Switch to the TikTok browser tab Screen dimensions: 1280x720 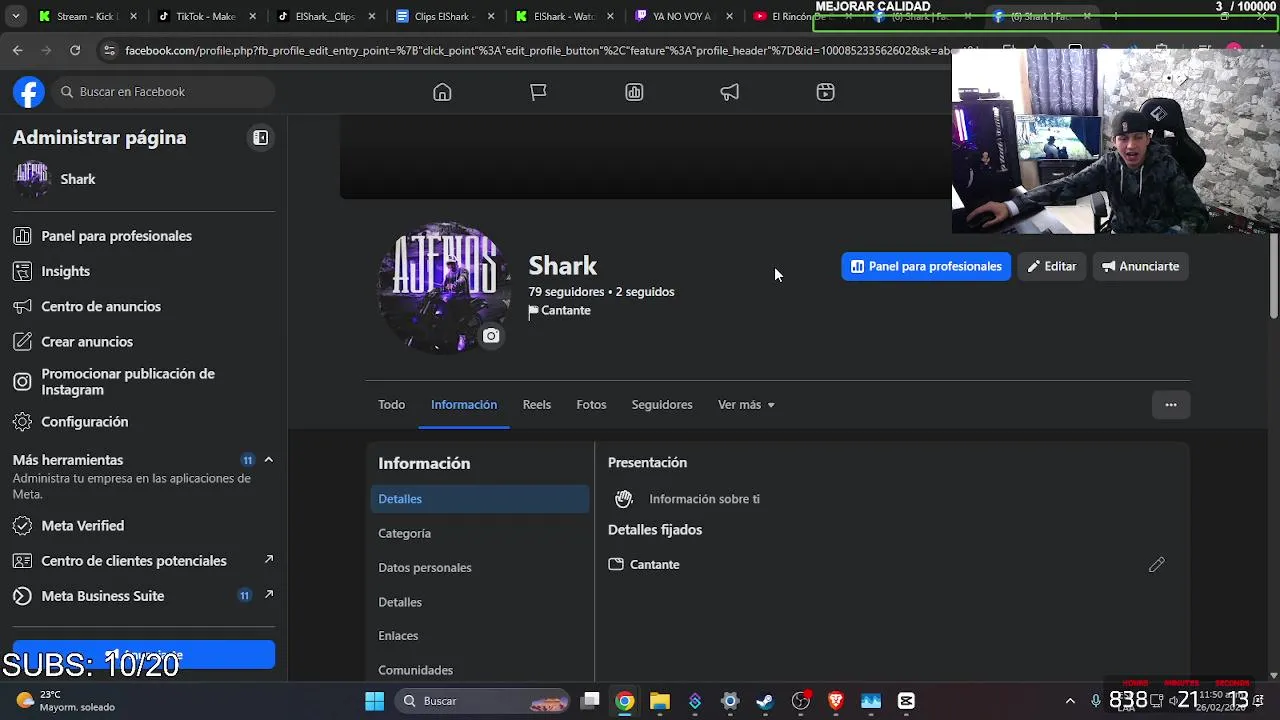205,16
